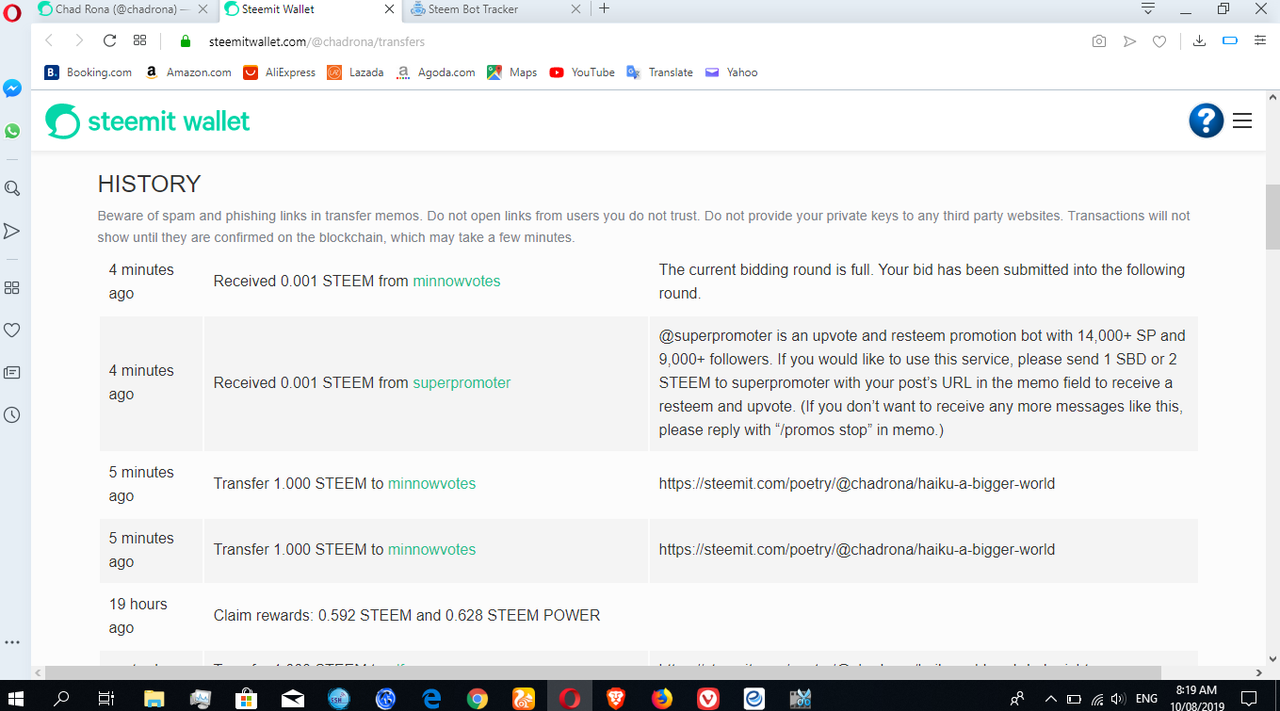Open Messenger in the Opera sidebar
The height and width of the screenshot is (711, 1280).
click(x=12, y=89)
